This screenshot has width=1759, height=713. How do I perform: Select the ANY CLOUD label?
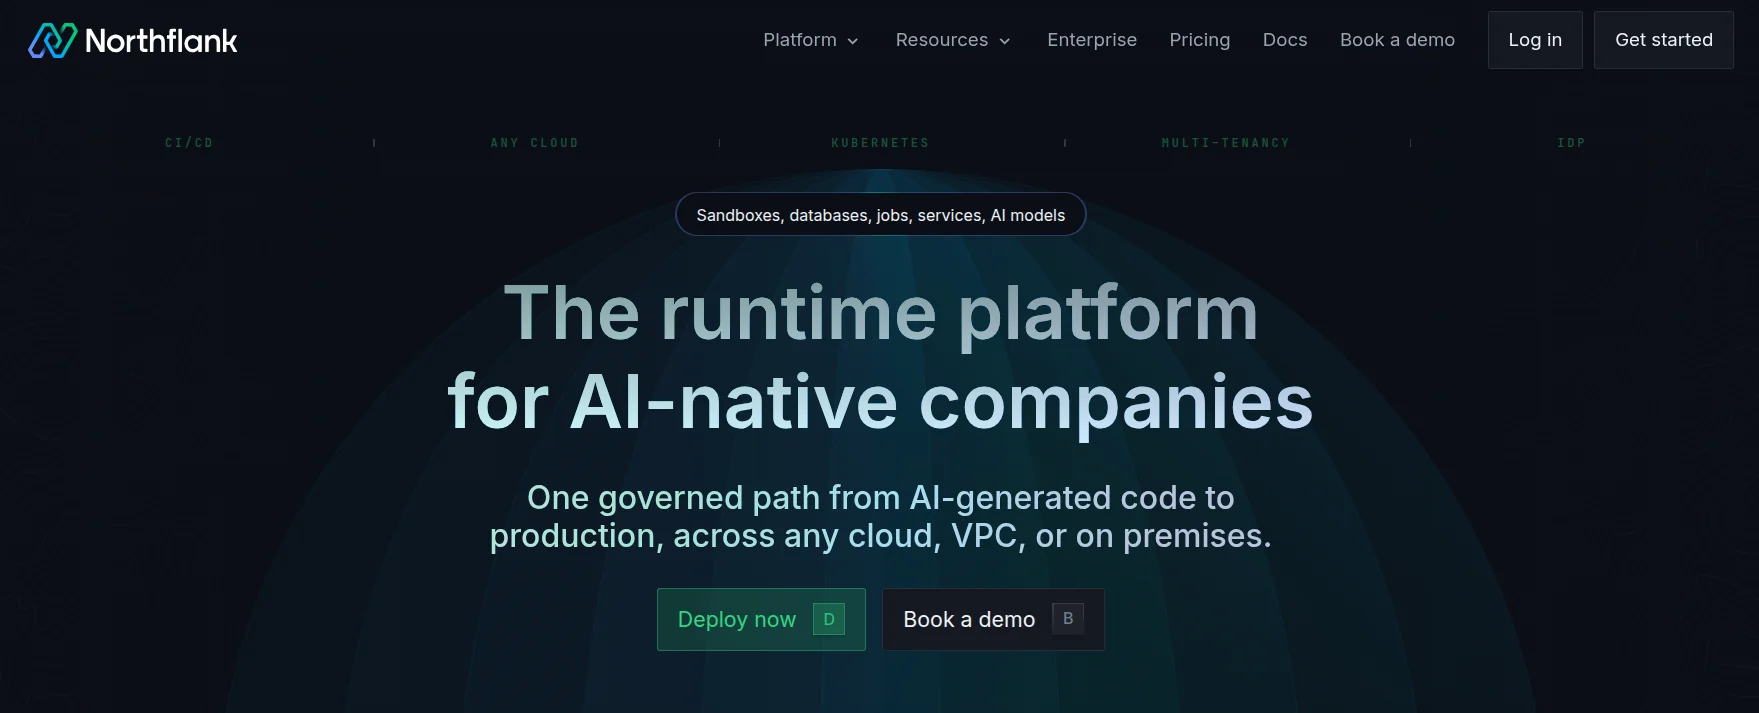[535, 143]
